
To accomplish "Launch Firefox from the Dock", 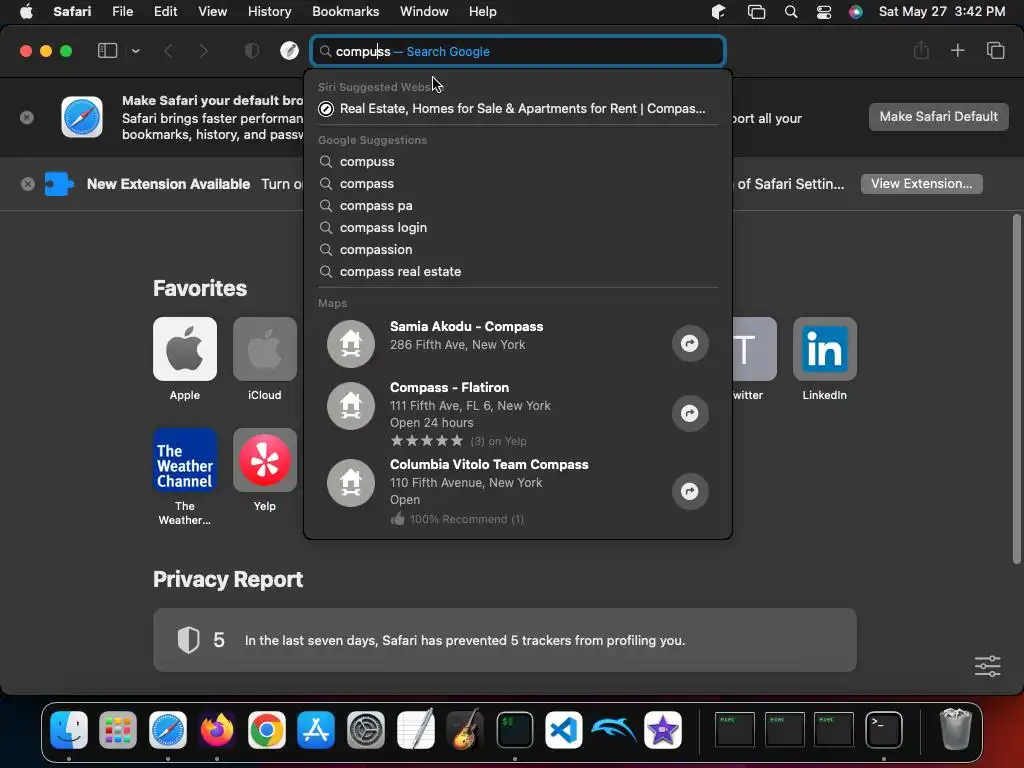I will 217,729.
